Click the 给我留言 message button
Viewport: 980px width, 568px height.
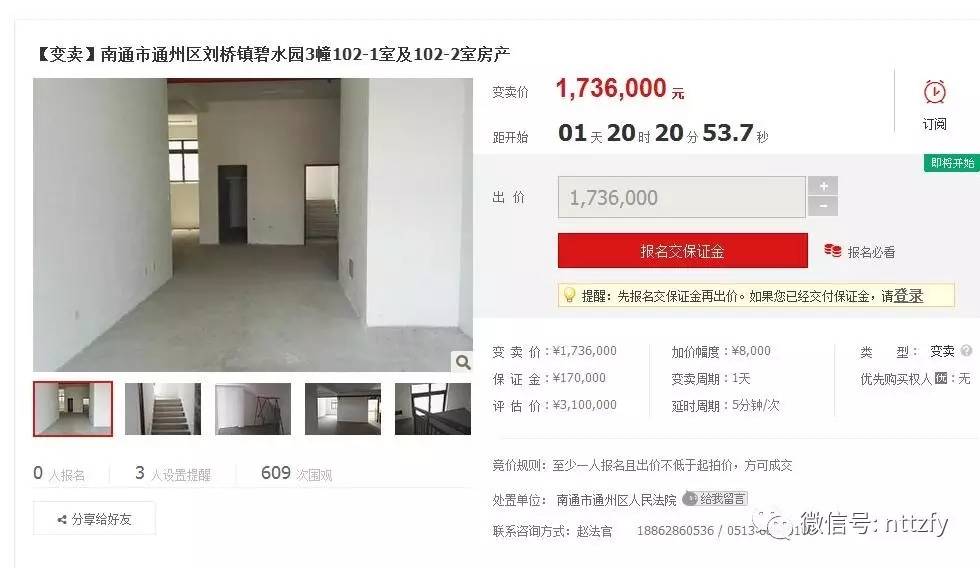click(715, 499)
